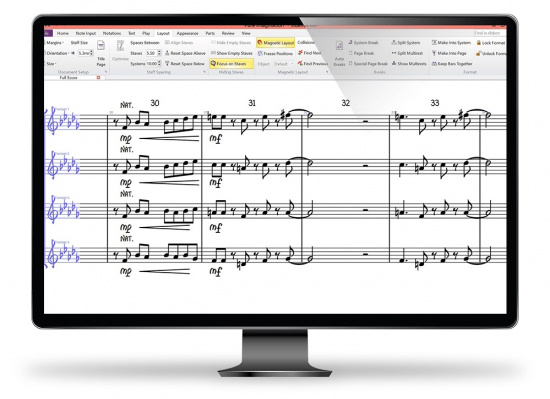The image size is (550, 399).
Task: Click Lock Format
Action: (490, 43)
